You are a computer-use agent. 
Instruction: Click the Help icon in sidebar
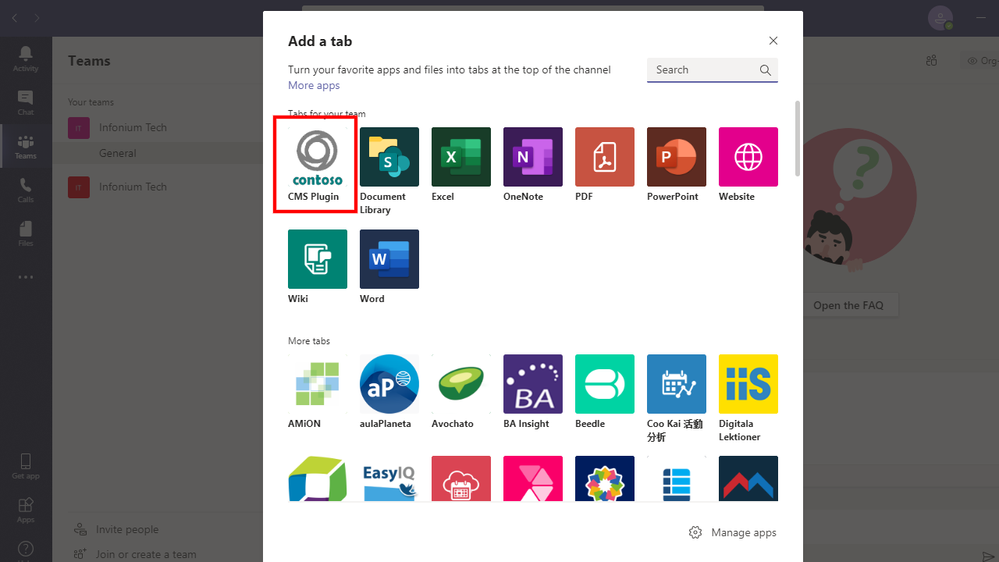coord(25,549)
